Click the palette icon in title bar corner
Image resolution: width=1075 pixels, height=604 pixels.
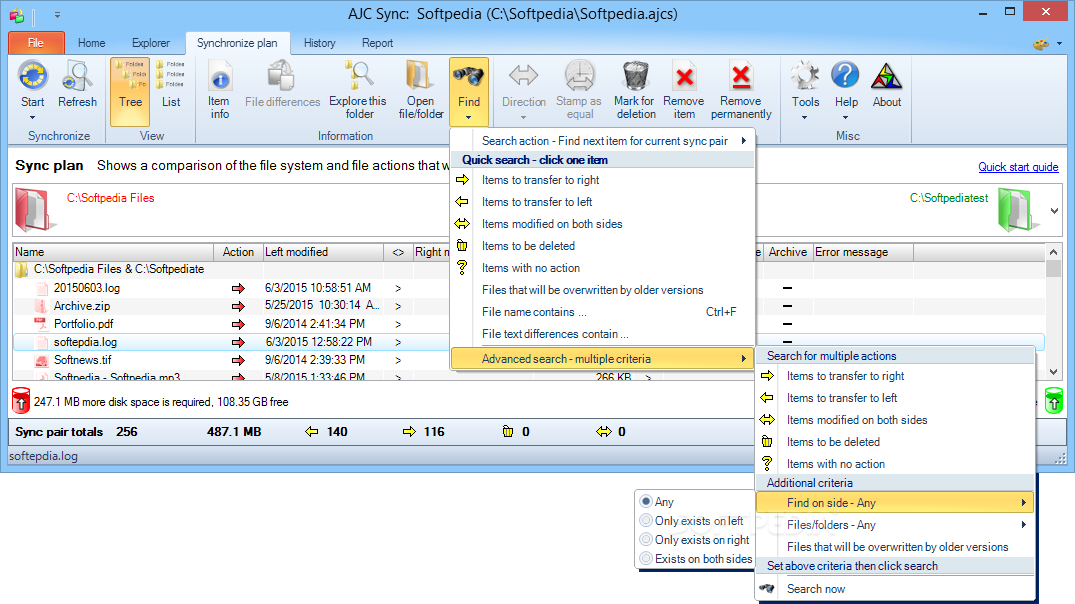tap(1041, 44)
